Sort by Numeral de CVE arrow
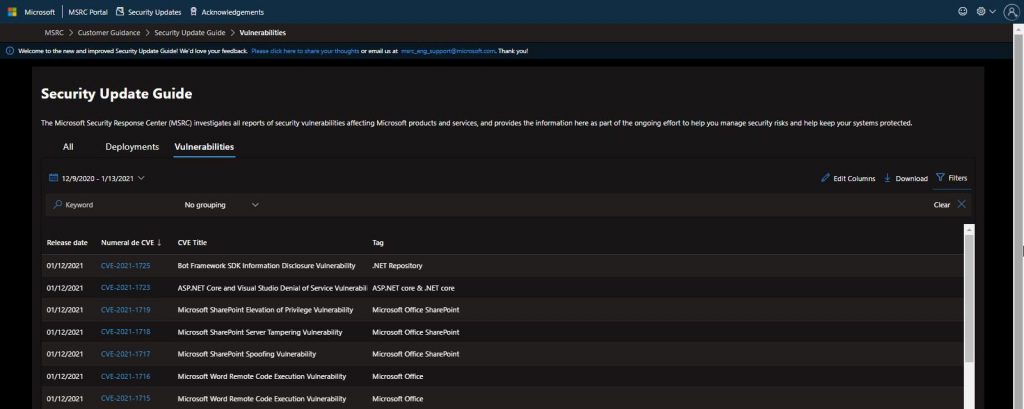 click(159, 242)
